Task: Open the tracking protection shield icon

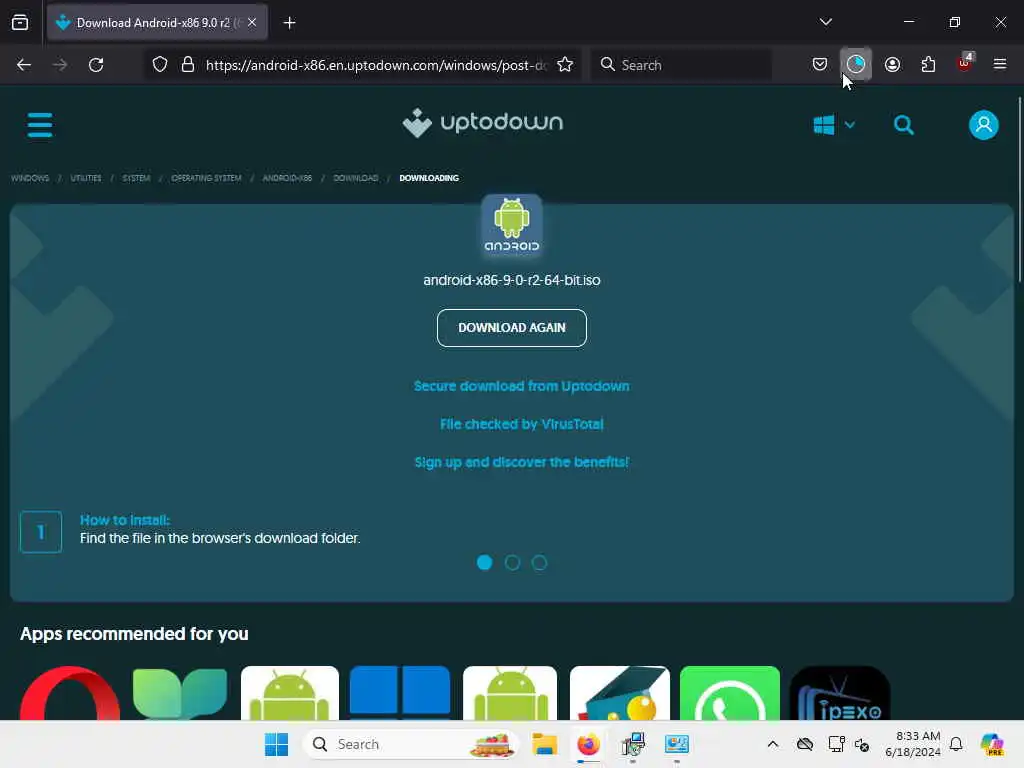Action: [160, 65]
